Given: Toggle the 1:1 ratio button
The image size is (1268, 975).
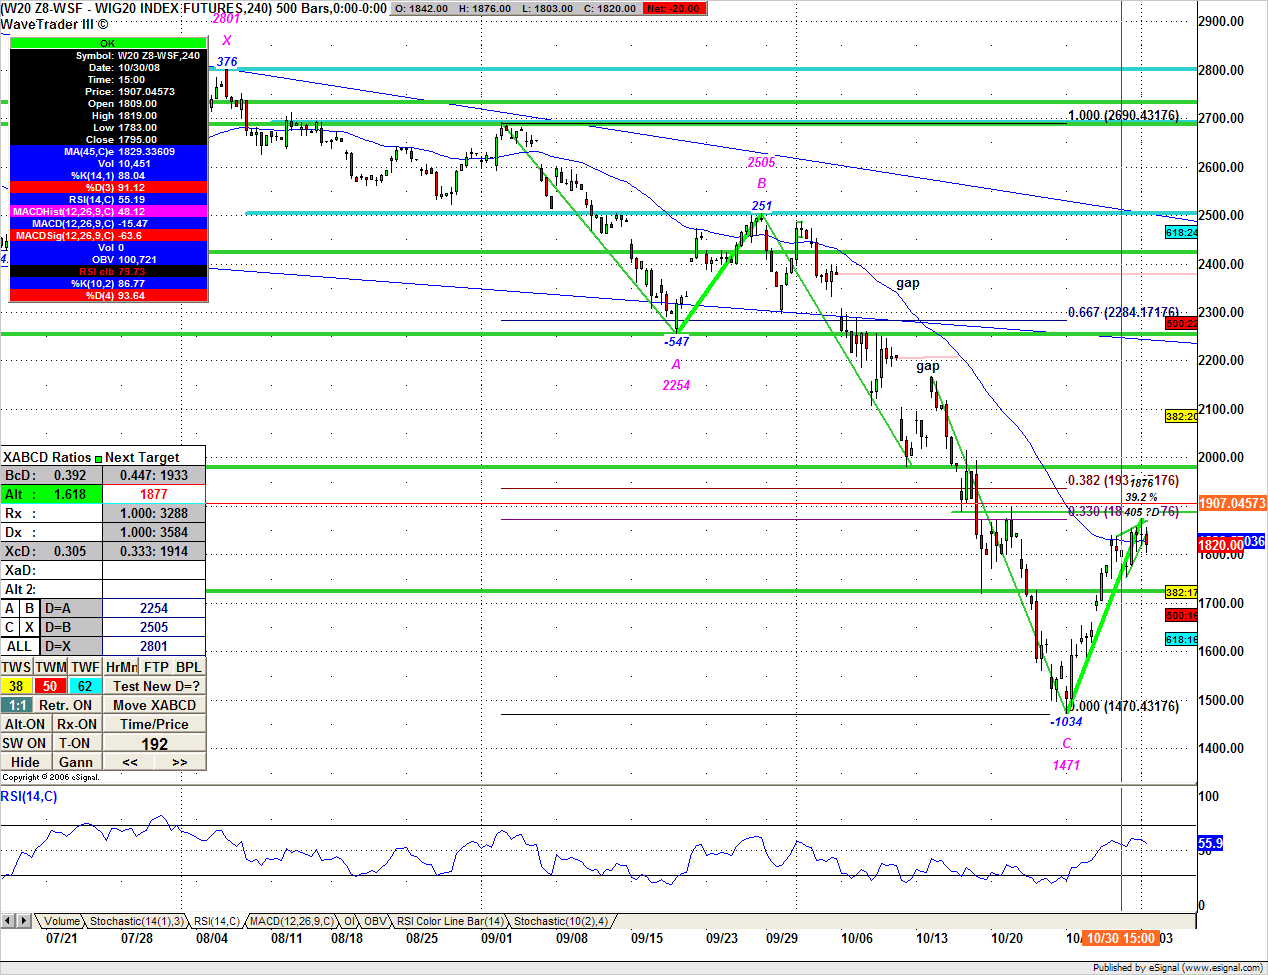Looking at the screenshot, I should [x=17, y=705].
